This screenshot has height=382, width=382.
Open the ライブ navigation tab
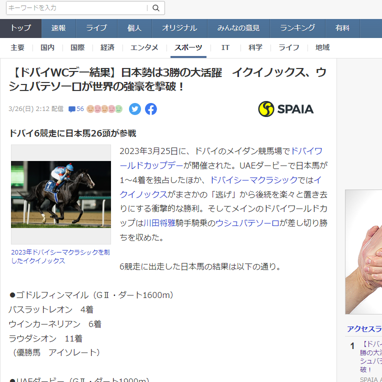tap(97, 28)
